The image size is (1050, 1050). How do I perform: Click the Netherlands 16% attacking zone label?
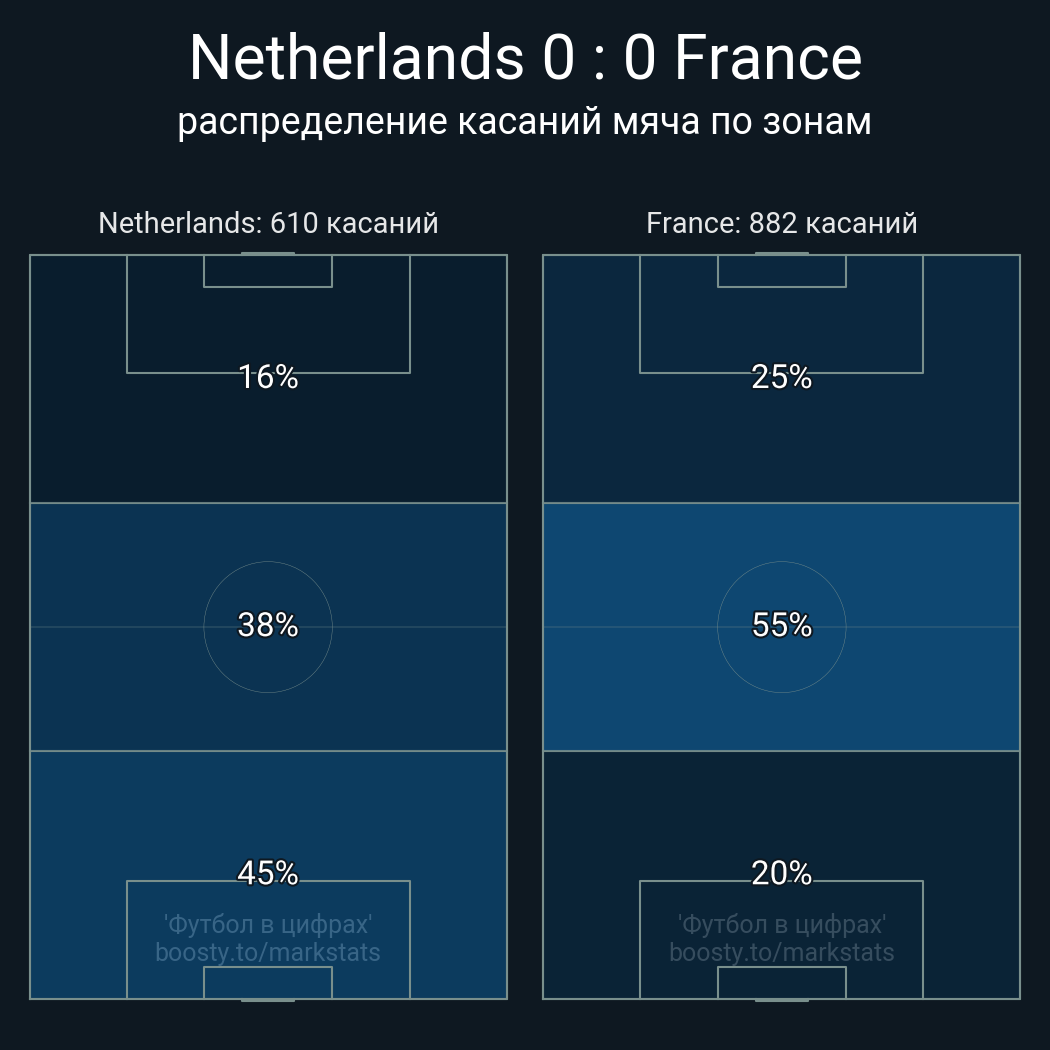coord(268,377)
